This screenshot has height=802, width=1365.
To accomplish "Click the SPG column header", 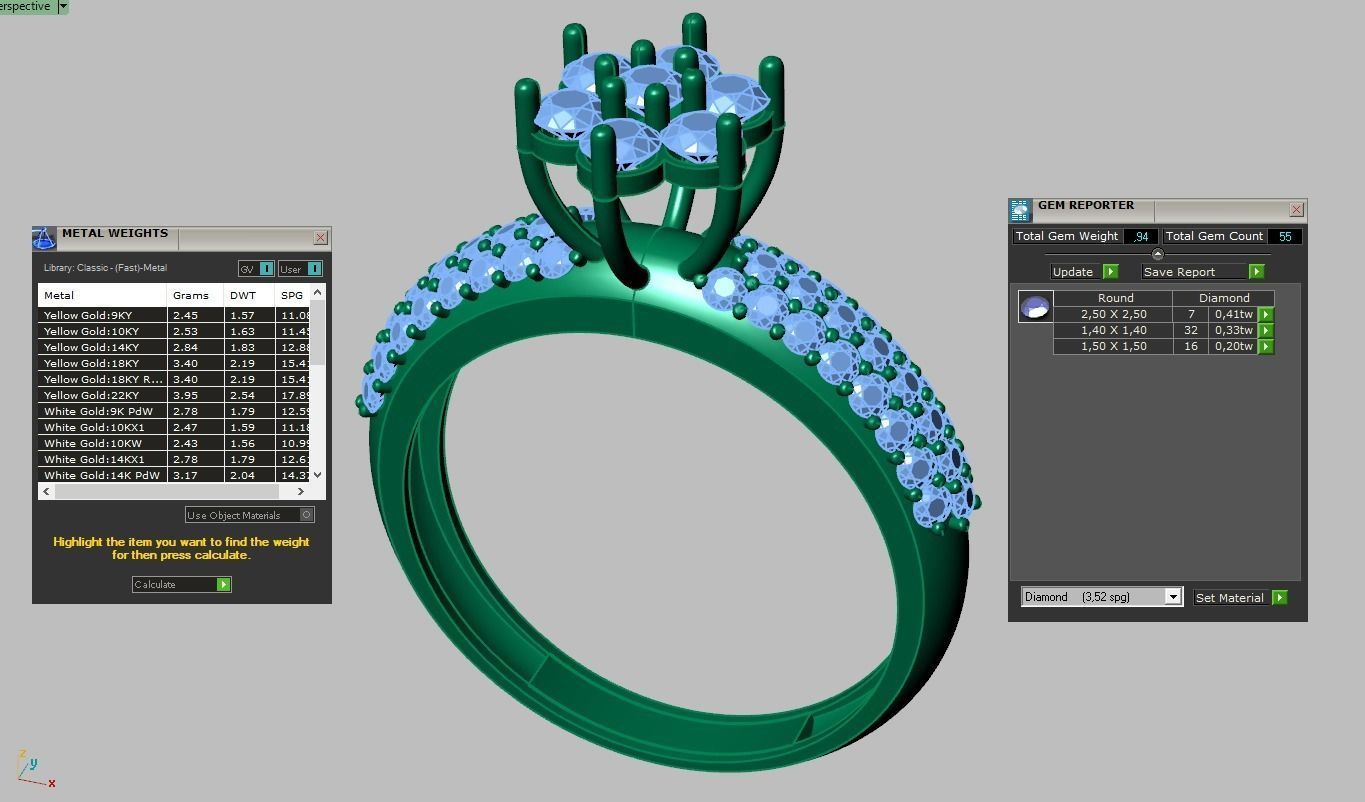I will coord(292,295).
